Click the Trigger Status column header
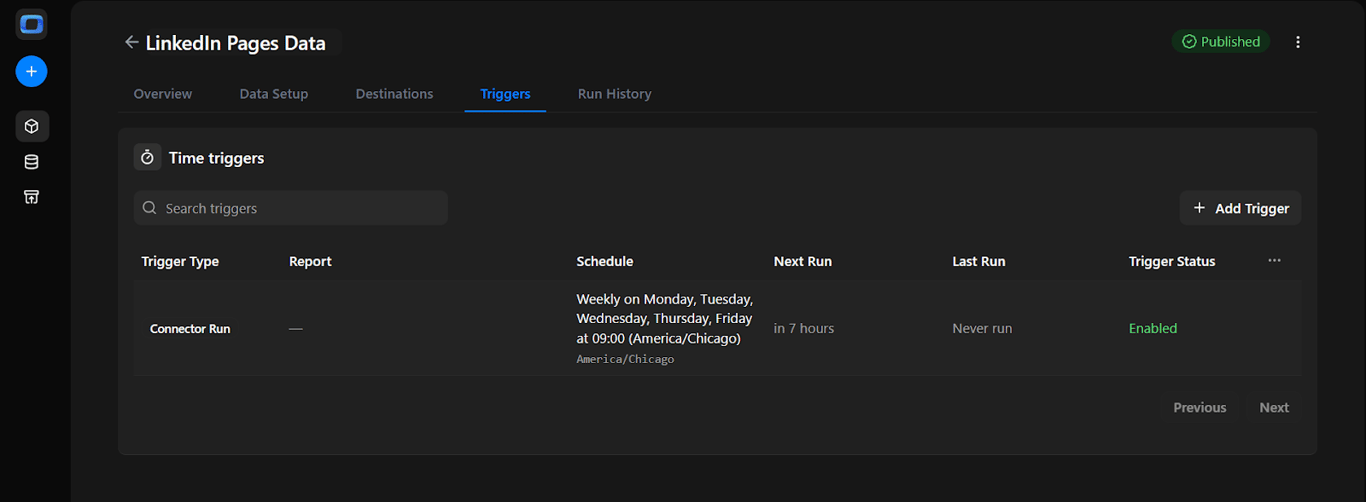The height and width of the screenshot is (502, 1366). click(1172, 261)
